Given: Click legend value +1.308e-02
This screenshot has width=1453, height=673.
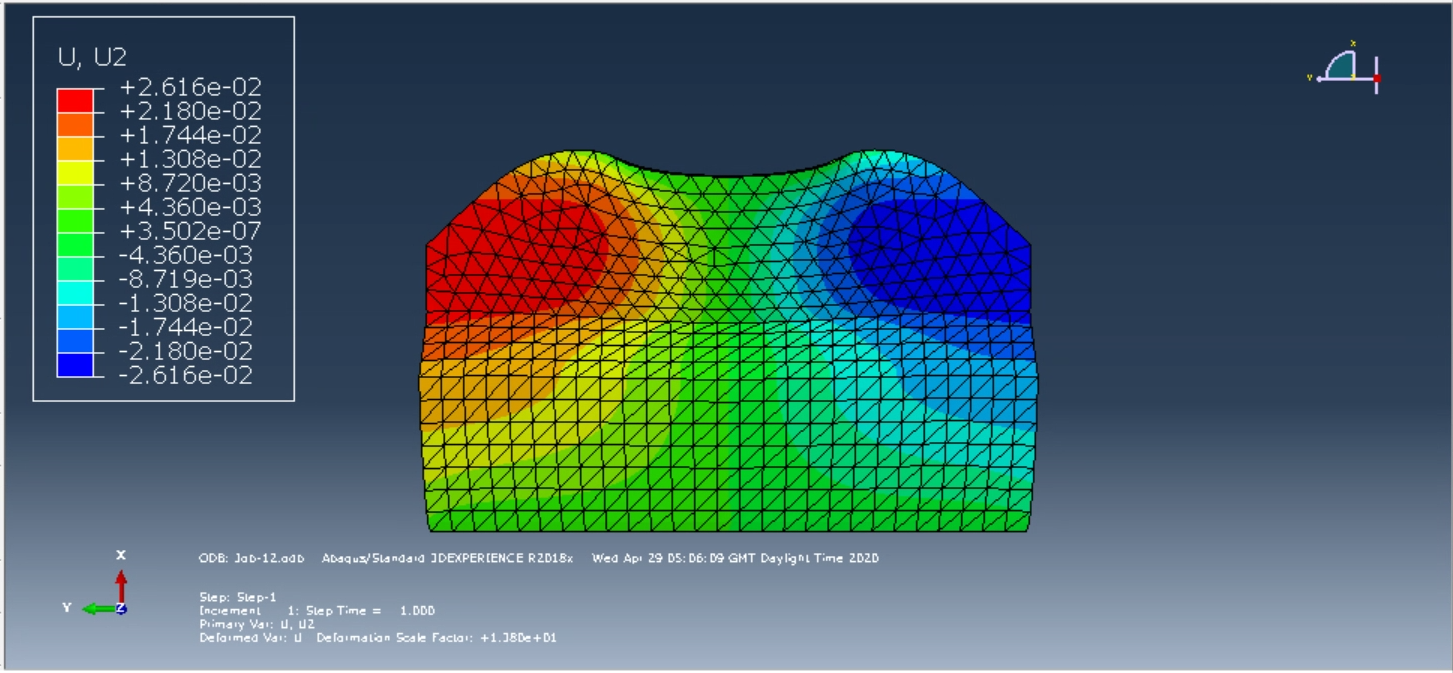Looking at the screenshot, I should 190,159.
